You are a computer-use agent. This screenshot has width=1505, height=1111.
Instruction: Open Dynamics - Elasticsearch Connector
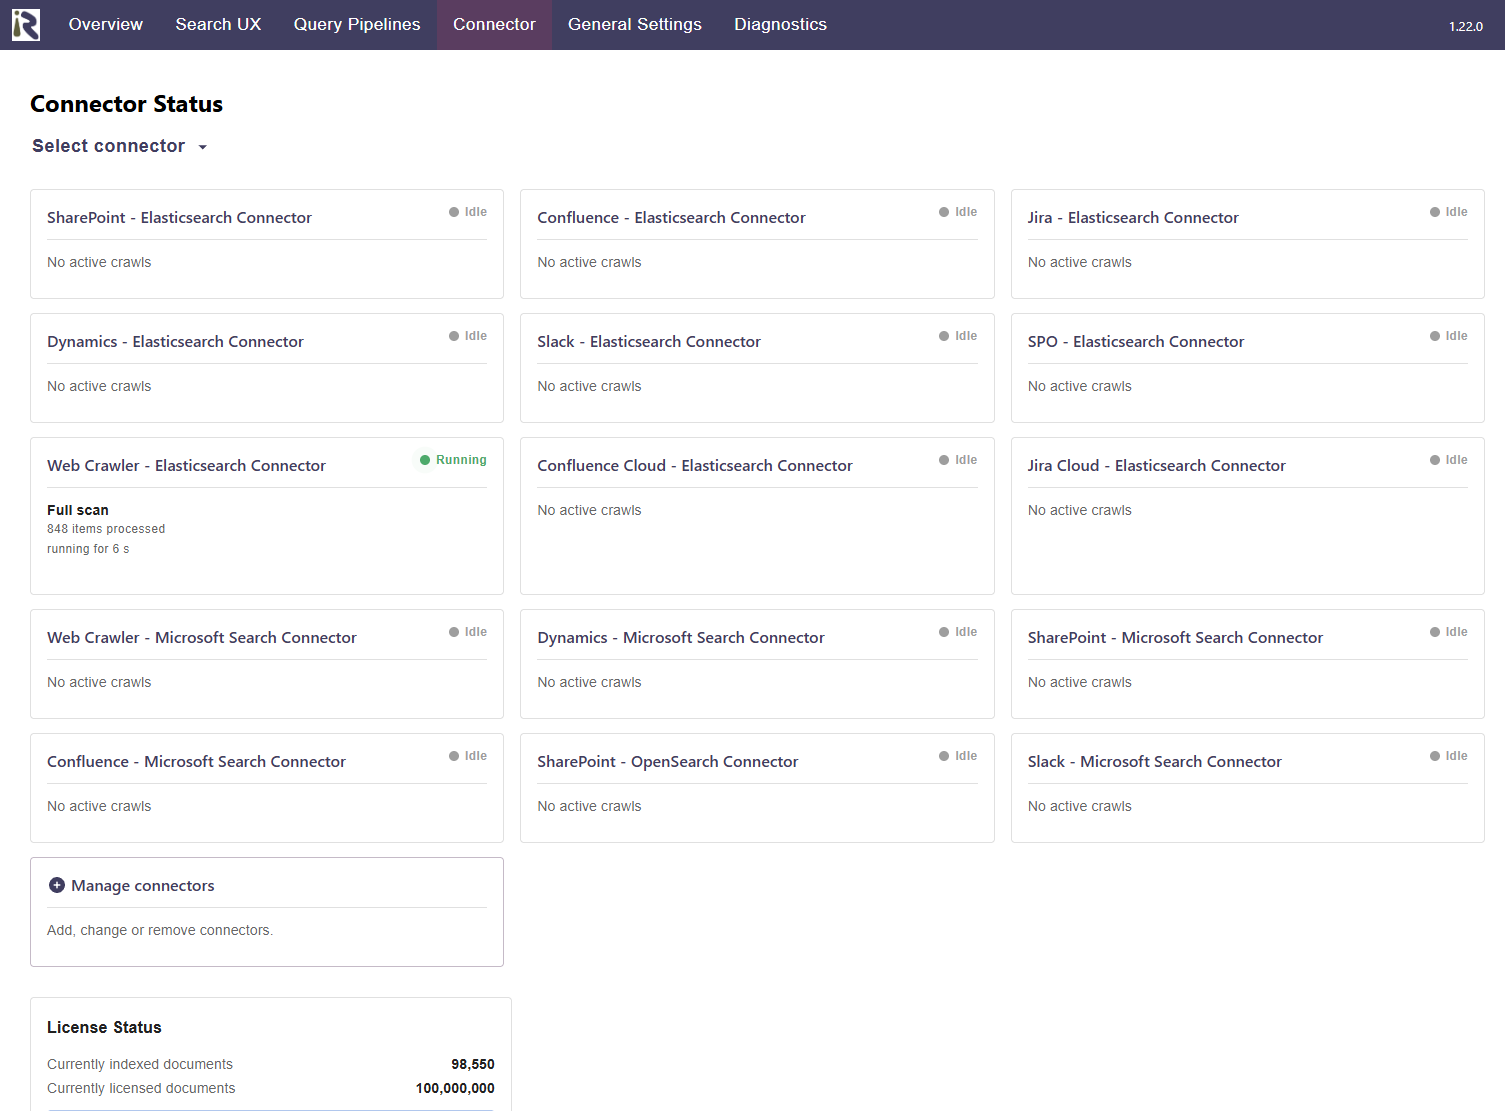[175, 342]
